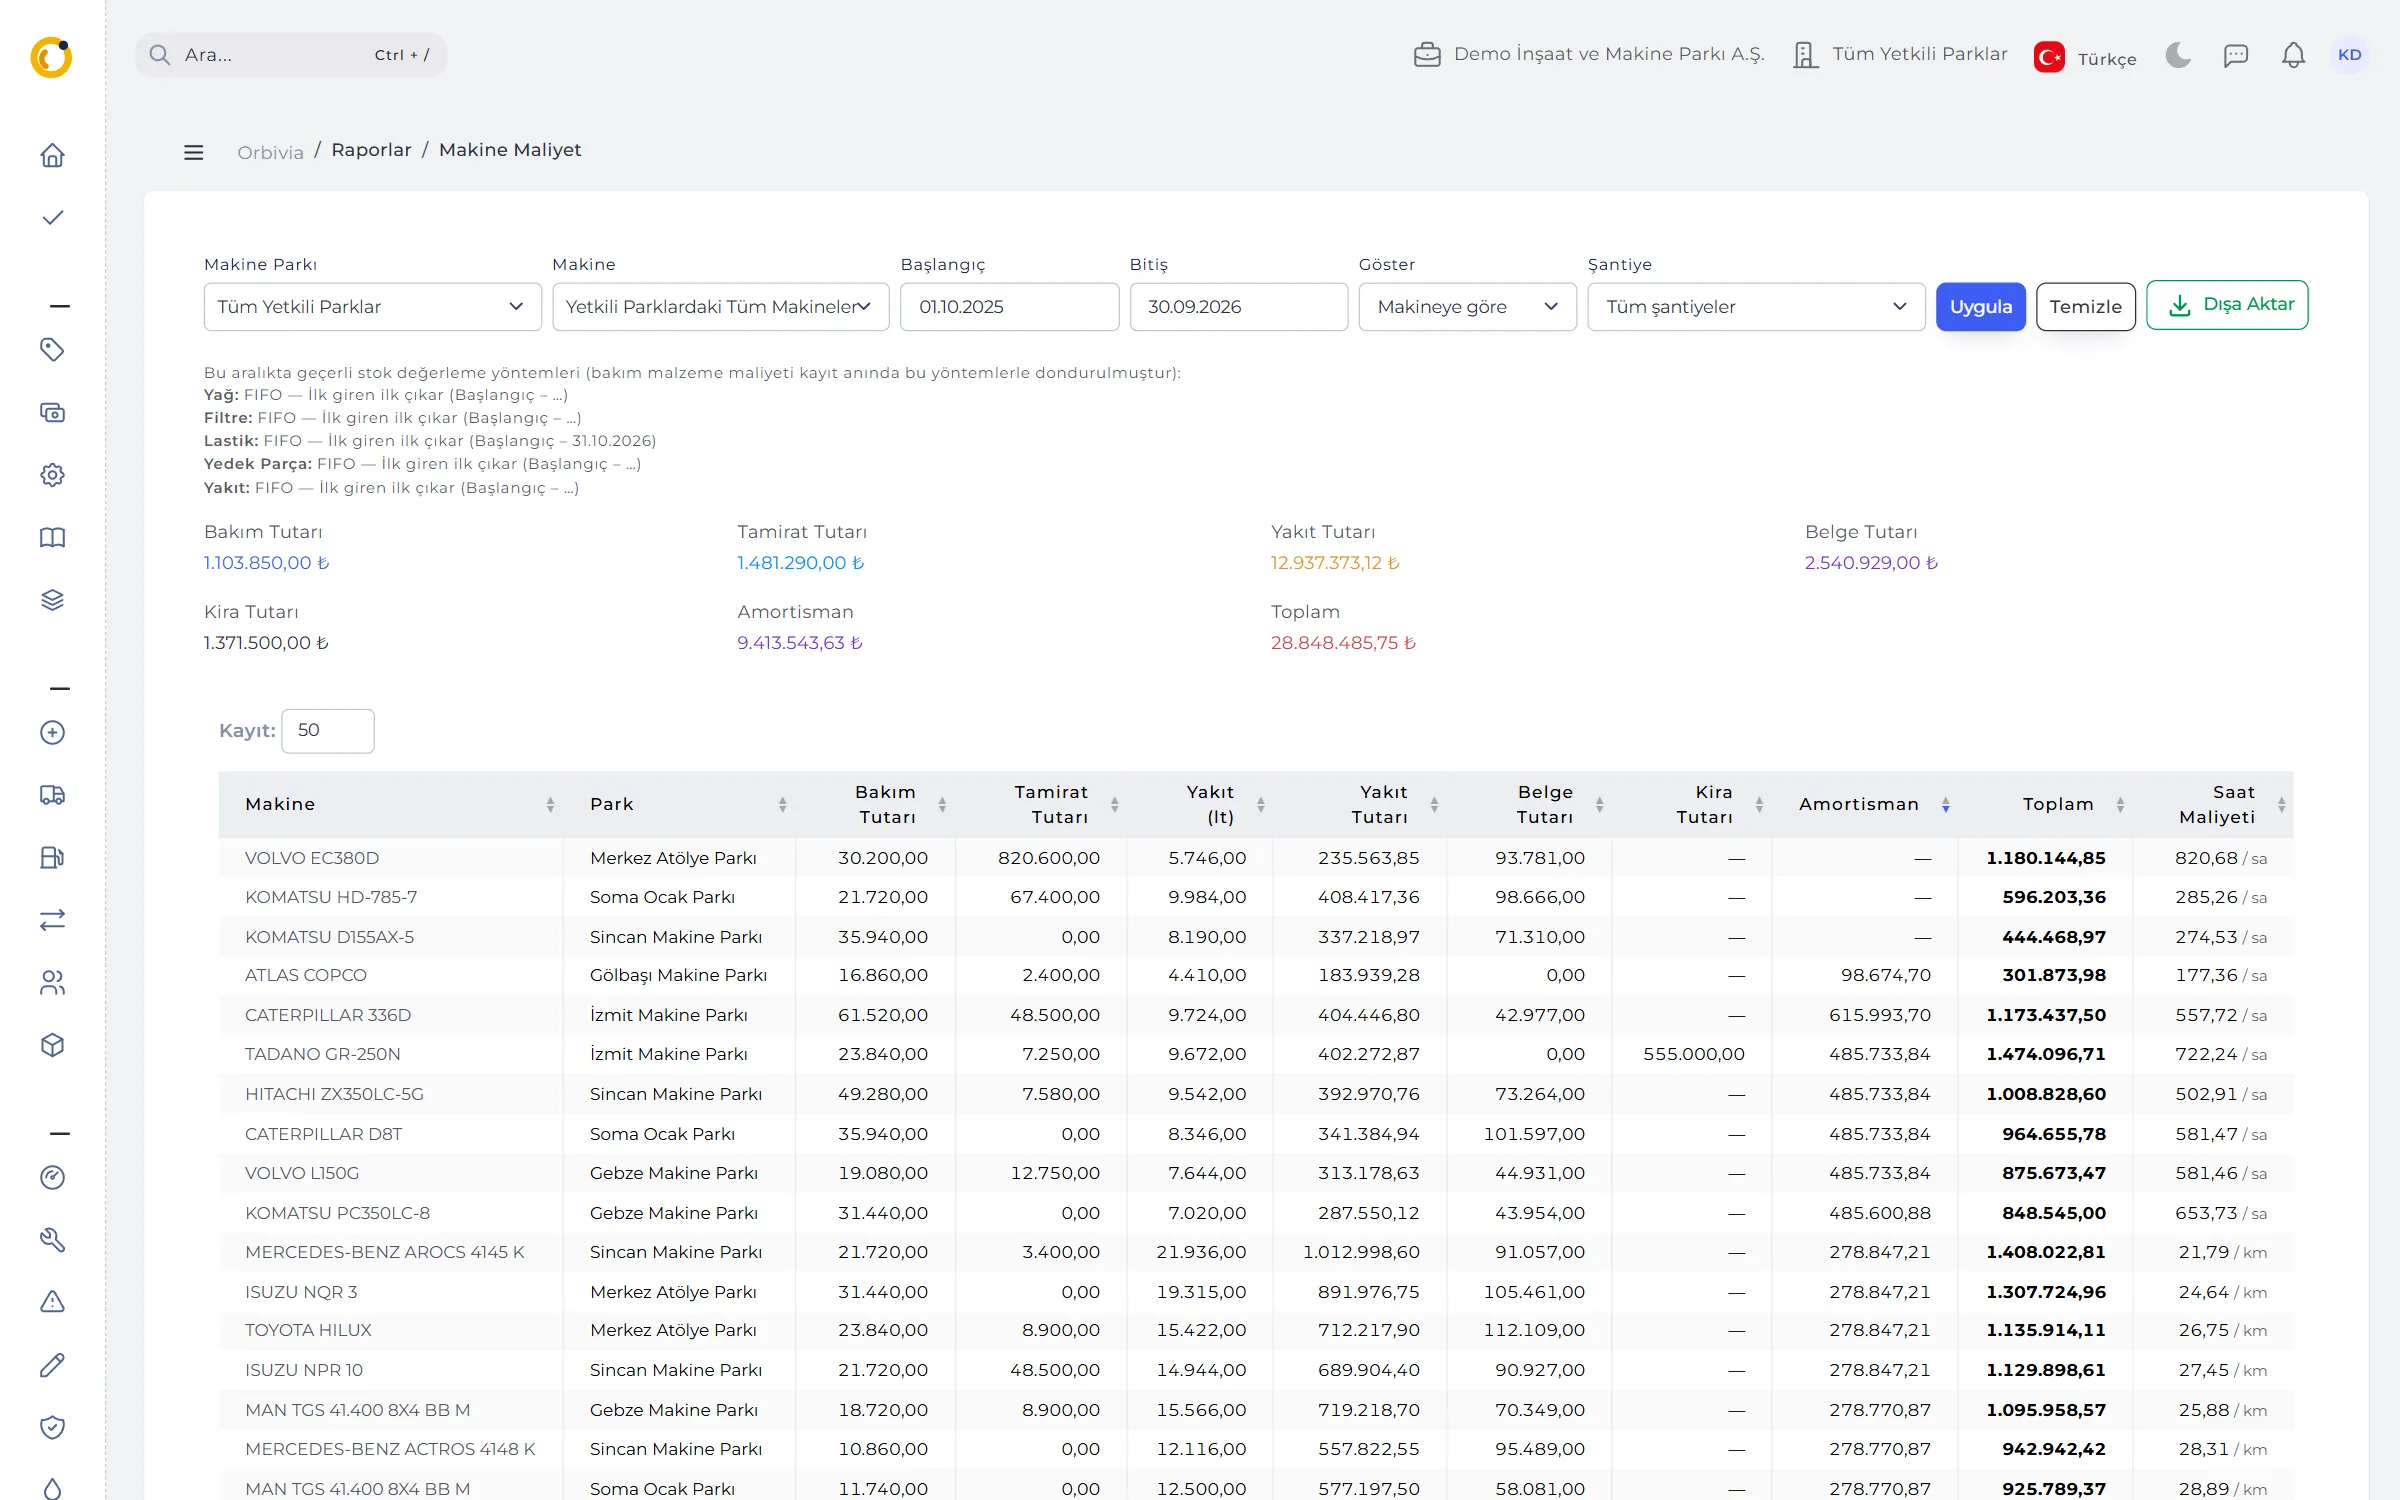Click the truck icon in sidebar
2400x1500 pixels.
tap(52, 795)
